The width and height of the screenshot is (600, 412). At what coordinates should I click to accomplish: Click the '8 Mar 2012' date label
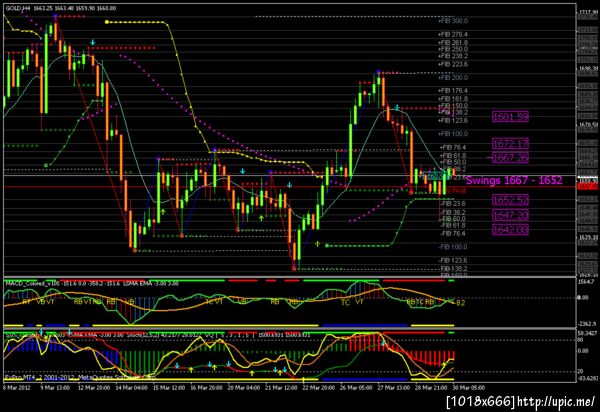pyautogui.click(x=16, y=388)
